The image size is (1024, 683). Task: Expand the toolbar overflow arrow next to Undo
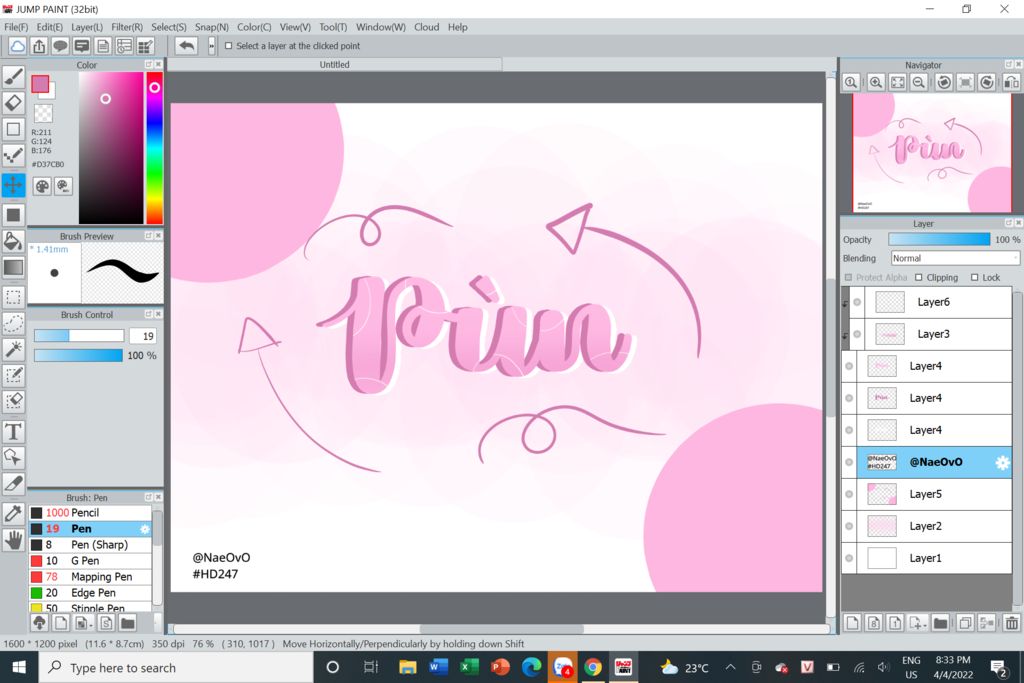[212, 46]
